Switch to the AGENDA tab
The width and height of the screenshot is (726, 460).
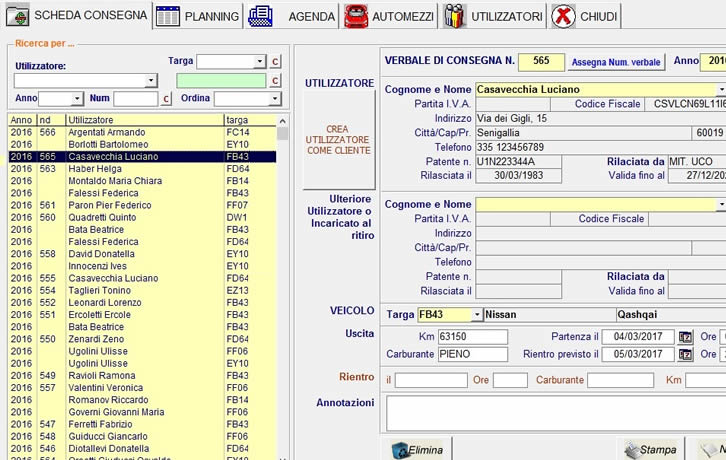tap(292, 16)
